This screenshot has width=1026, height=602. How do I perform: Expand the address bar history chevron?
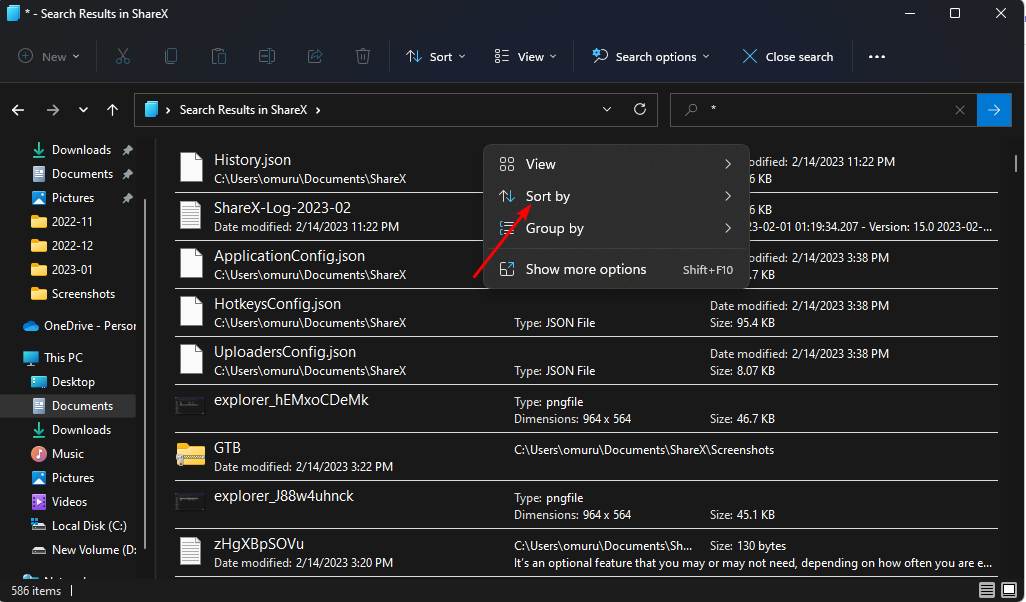(607, 110)
